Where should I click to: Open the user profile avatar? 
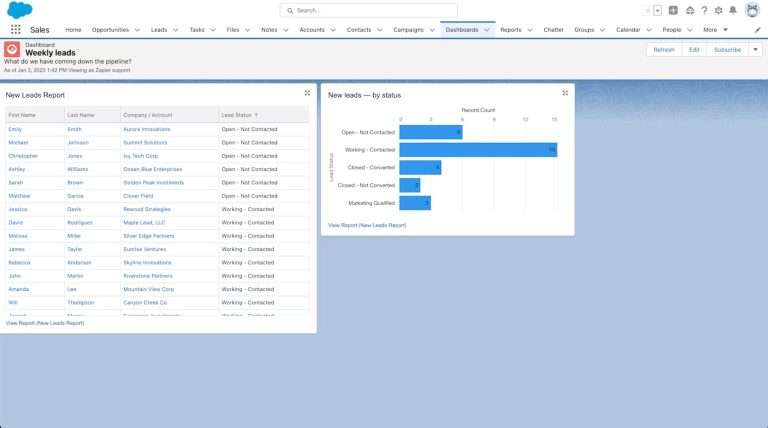pyautogui.click(x=752, y=10)
